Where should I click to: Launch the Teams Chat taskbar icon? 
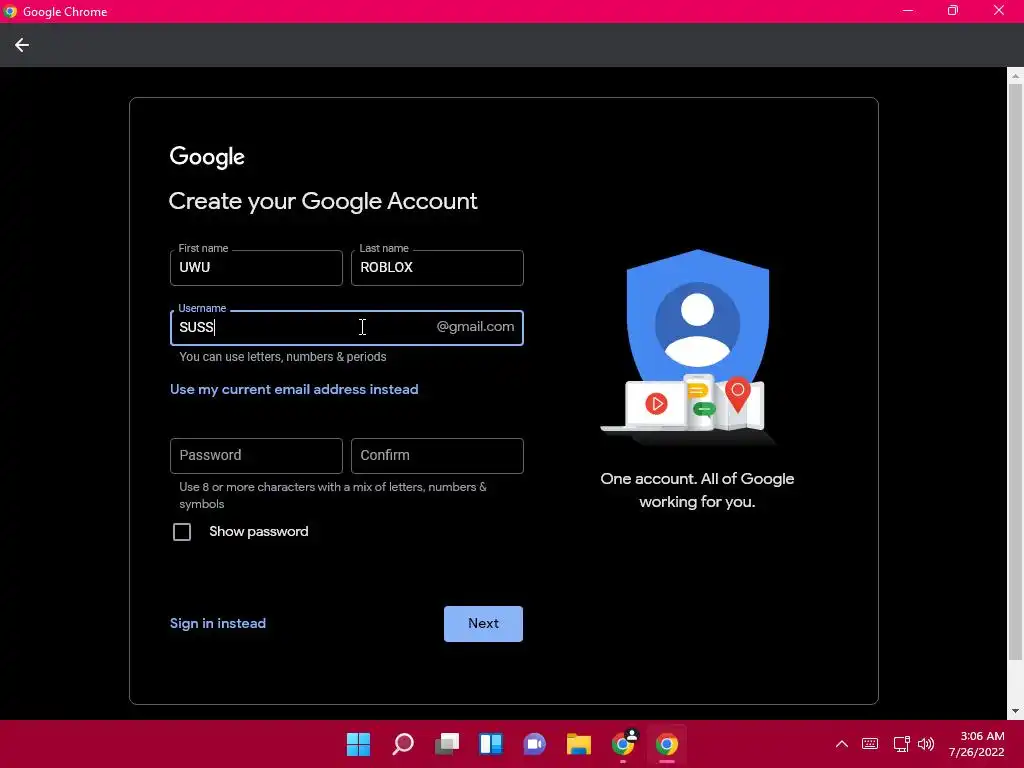click(534, 744)
